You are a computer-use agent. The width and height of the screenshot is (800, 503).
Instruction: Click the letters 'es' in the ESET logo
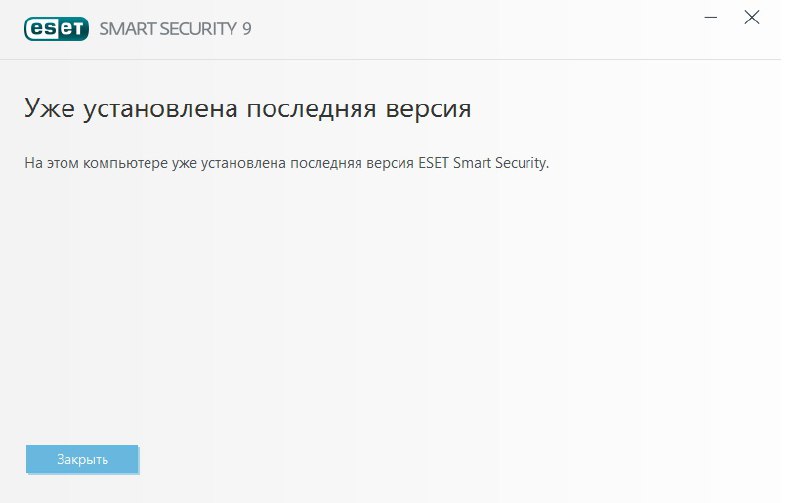tap(43, 29)
